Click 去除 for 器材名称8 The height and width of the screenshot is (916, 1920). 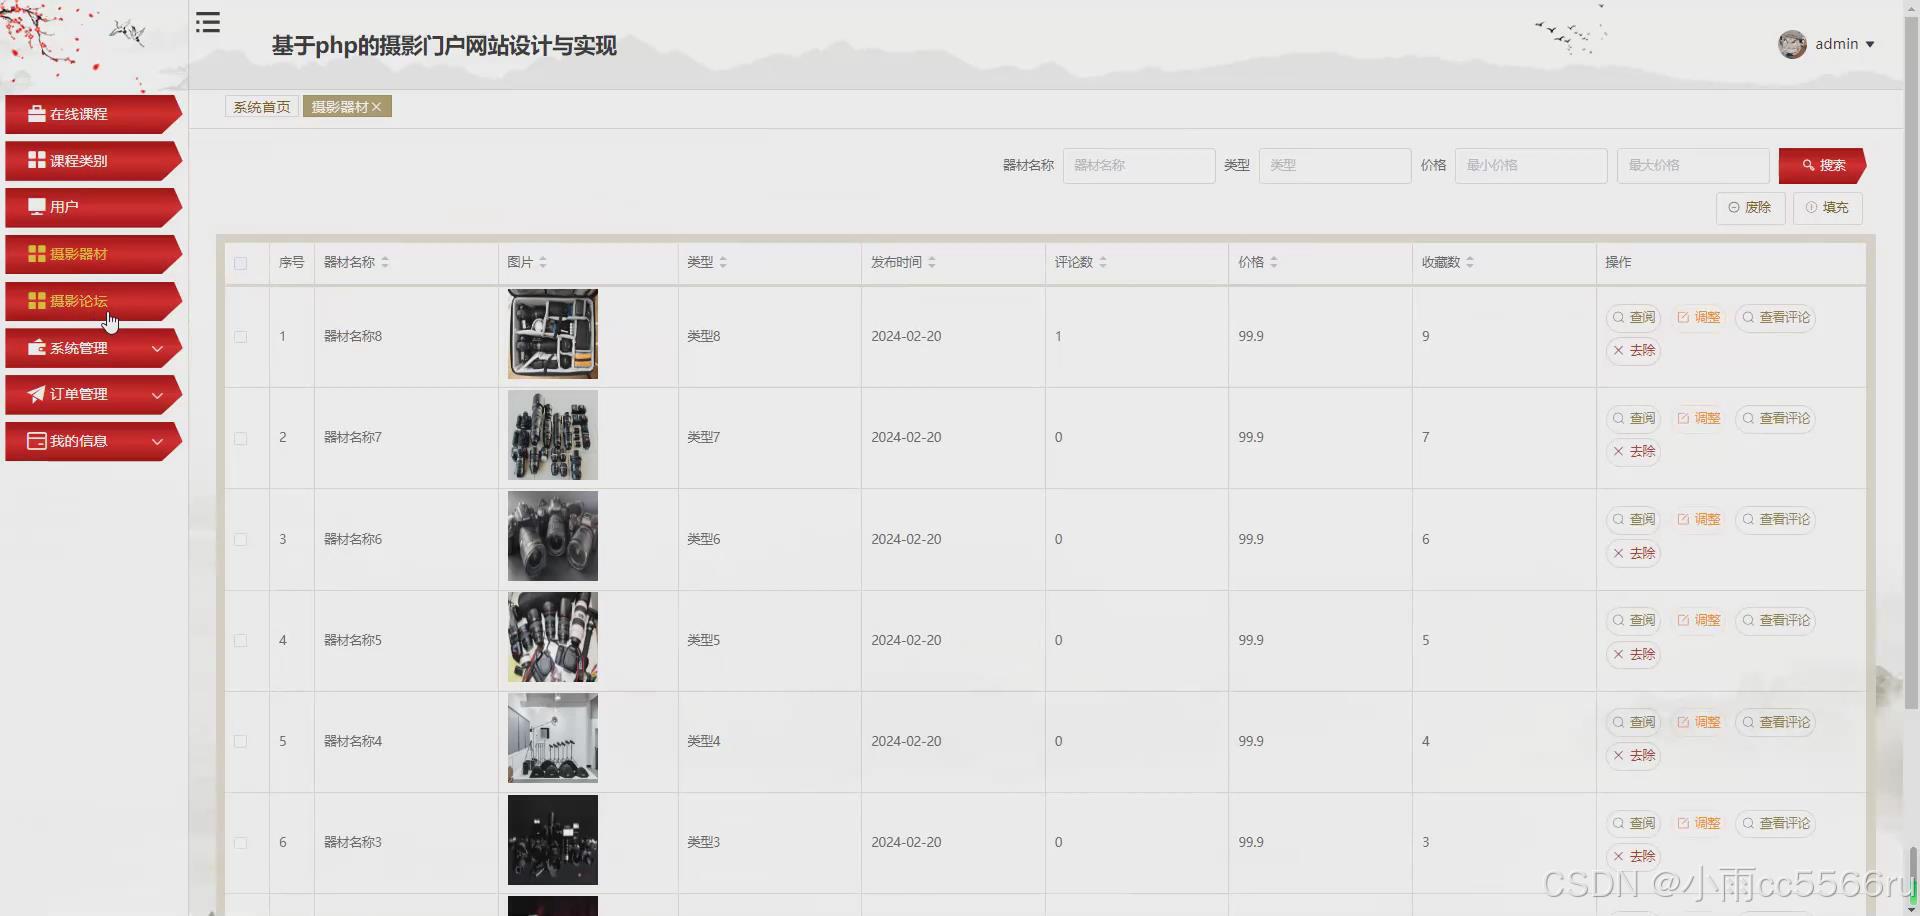[1634, 351]
